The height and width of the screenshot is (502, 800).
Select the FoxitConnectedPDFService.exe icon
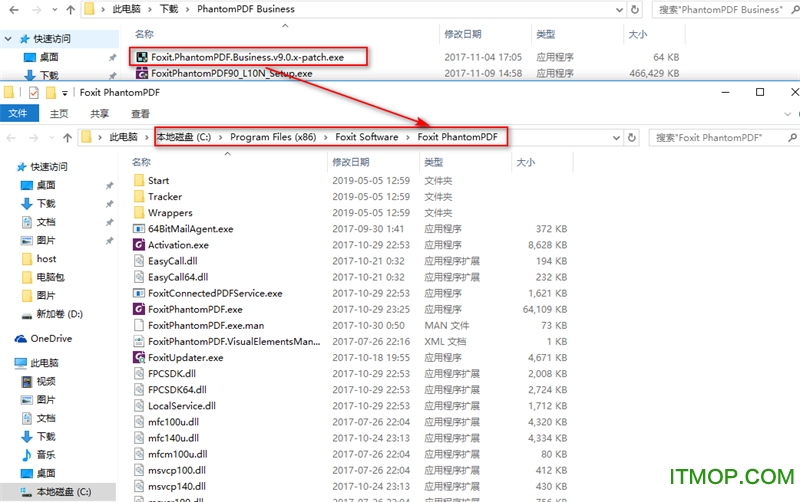pyautogui.click(x=139, y=293)
